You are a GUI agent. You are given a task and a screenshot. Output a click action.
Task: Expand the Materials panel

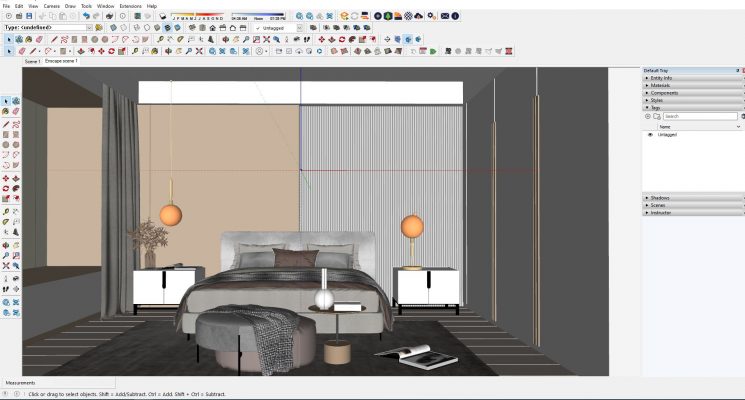(x=660, y=85)
